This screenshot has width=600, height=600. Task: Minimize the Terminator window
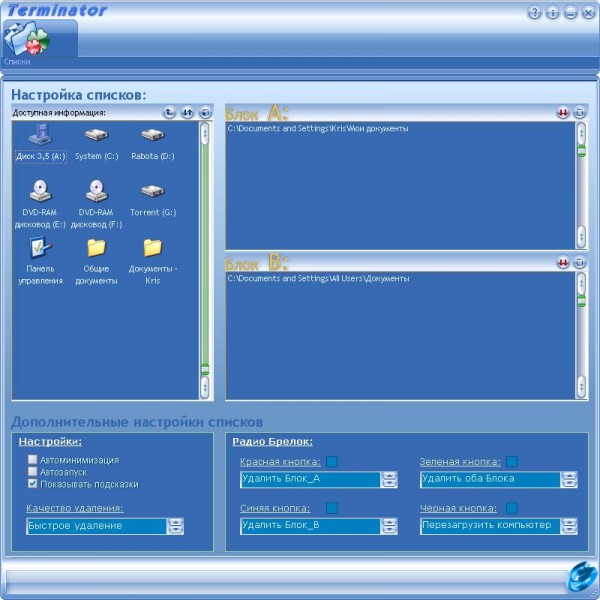tap(570, 13)
